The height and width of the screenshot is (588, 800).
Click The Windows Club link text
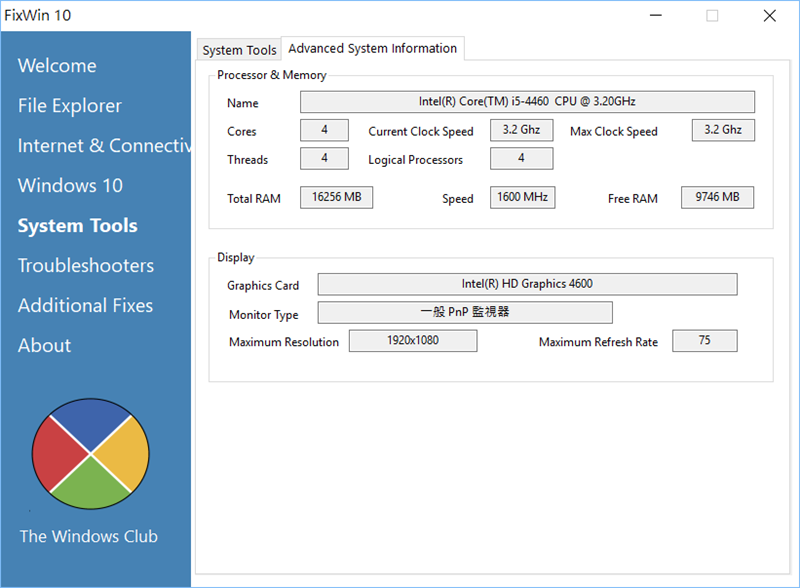(x=89, y=536)
